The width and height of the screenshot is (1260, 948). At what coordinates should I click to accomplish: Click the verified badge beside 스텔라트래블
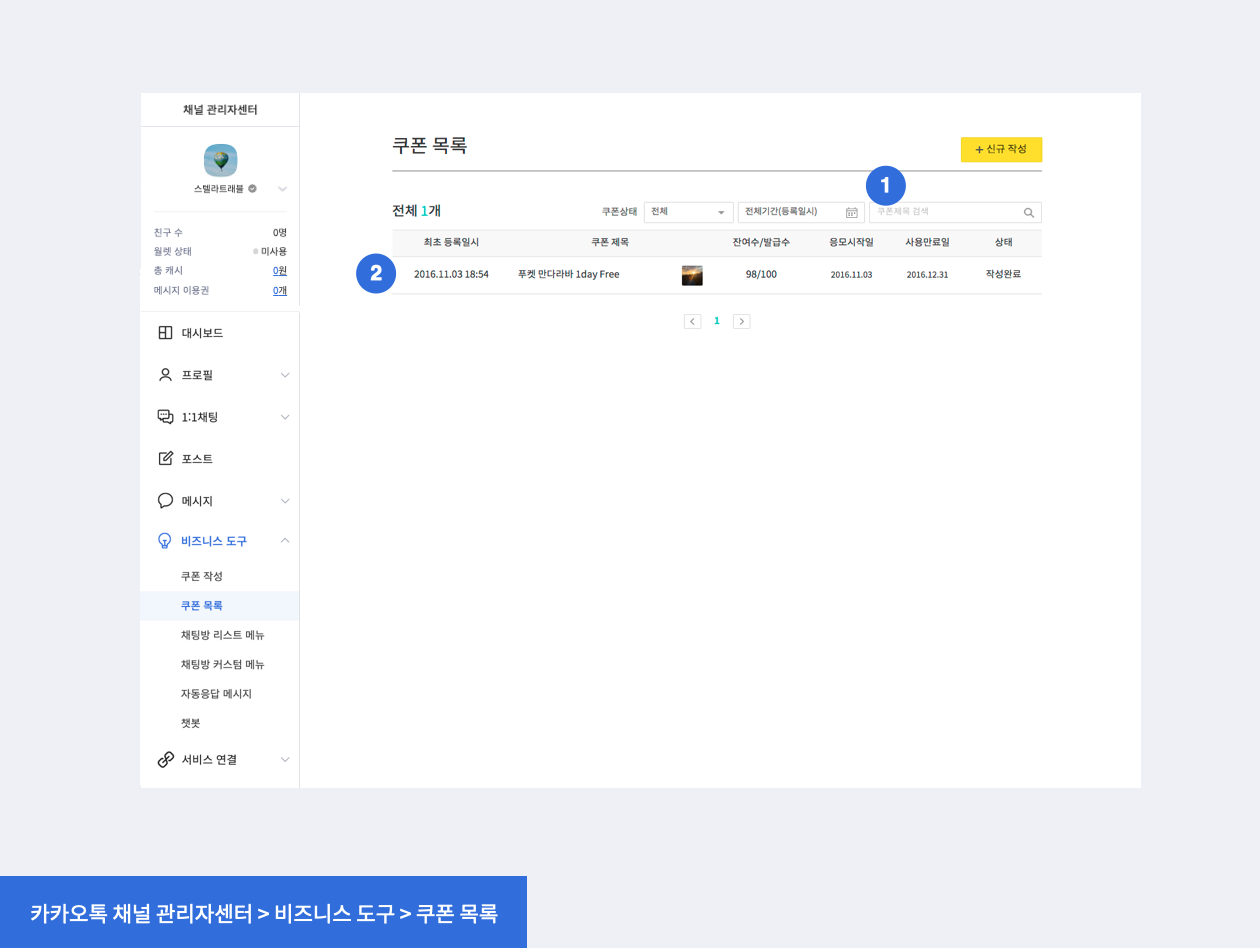(x=252, y=188)
